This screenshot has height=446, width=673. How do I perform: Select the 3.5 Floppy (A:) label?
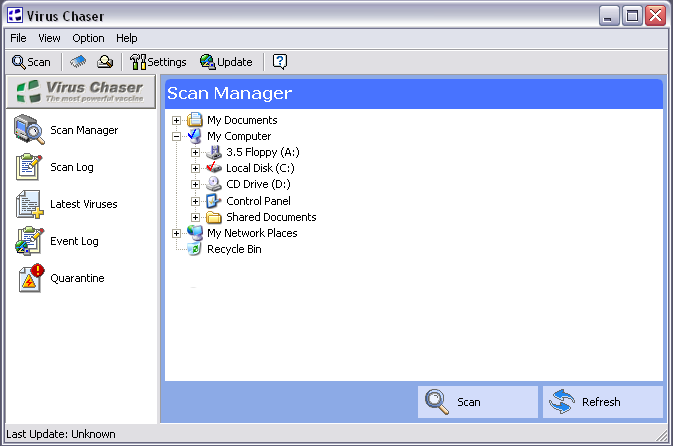pos(263,152)
